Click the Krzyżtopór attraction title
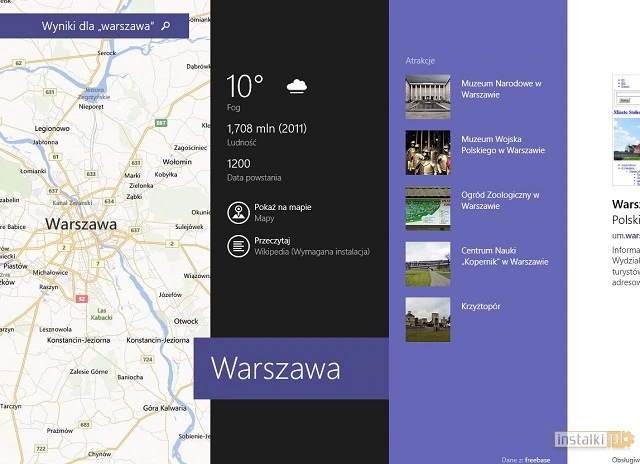640x464 pixels. pyautogui.click(x=480, y=306)
